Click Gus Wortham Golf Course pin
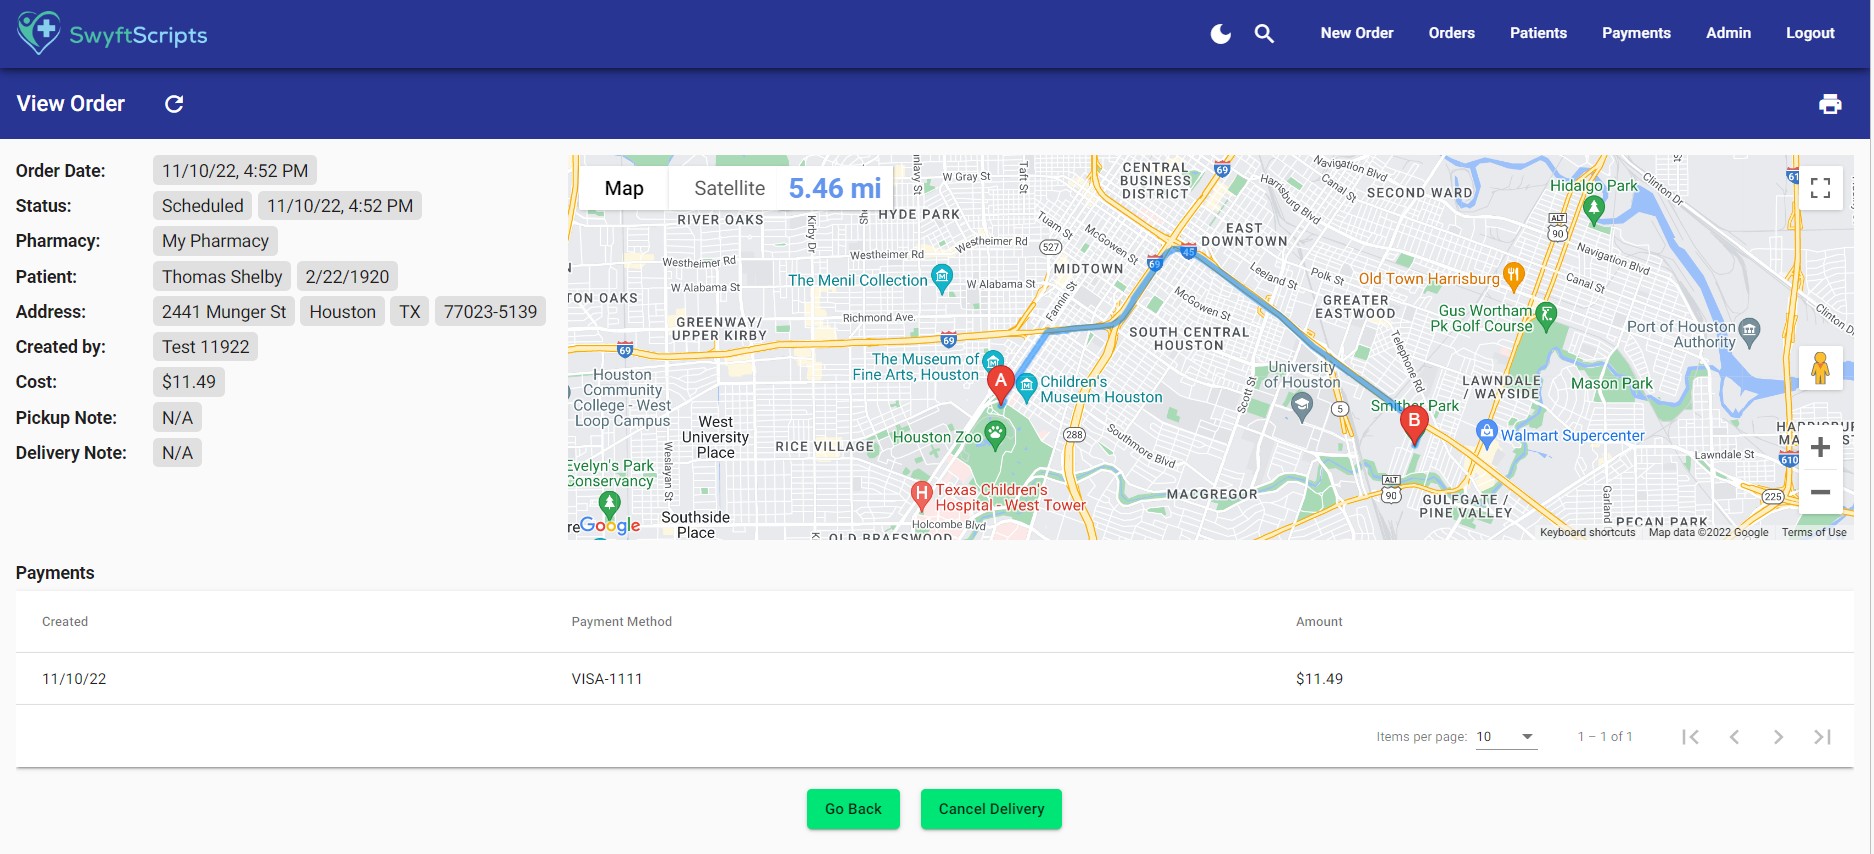Image resolution: width=1874 pixels, height=854 pixels. 1545,316
